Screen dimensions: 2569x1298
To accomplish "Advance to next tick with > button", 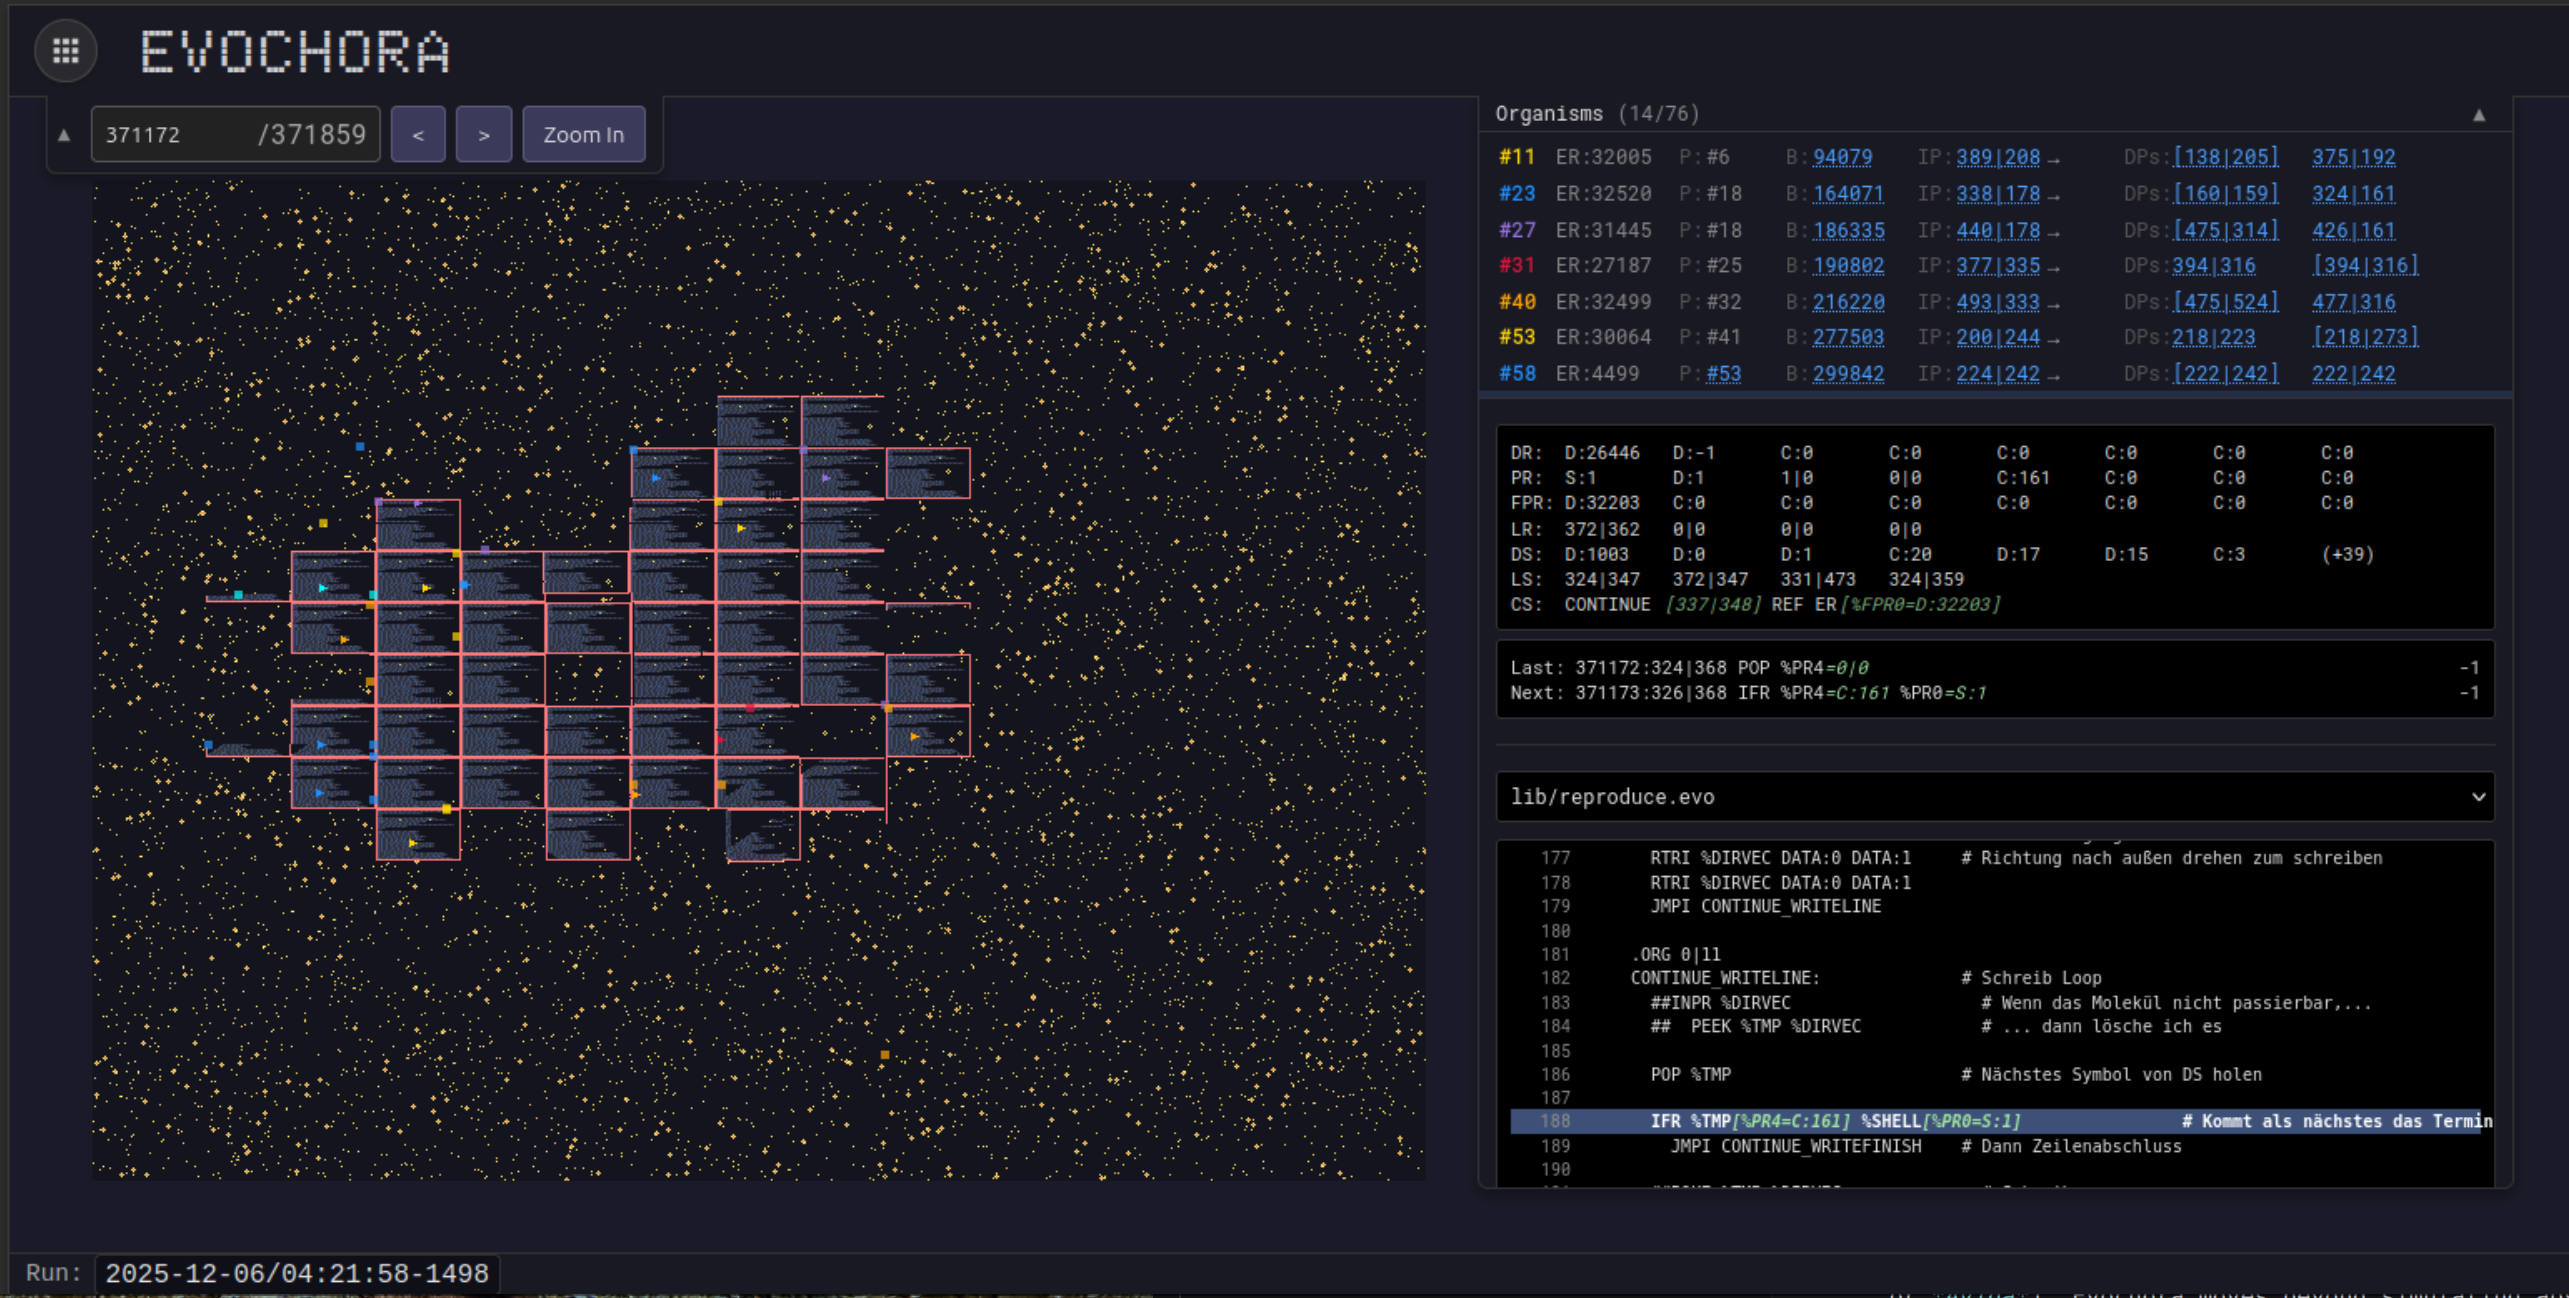I will tap(484, 135).
